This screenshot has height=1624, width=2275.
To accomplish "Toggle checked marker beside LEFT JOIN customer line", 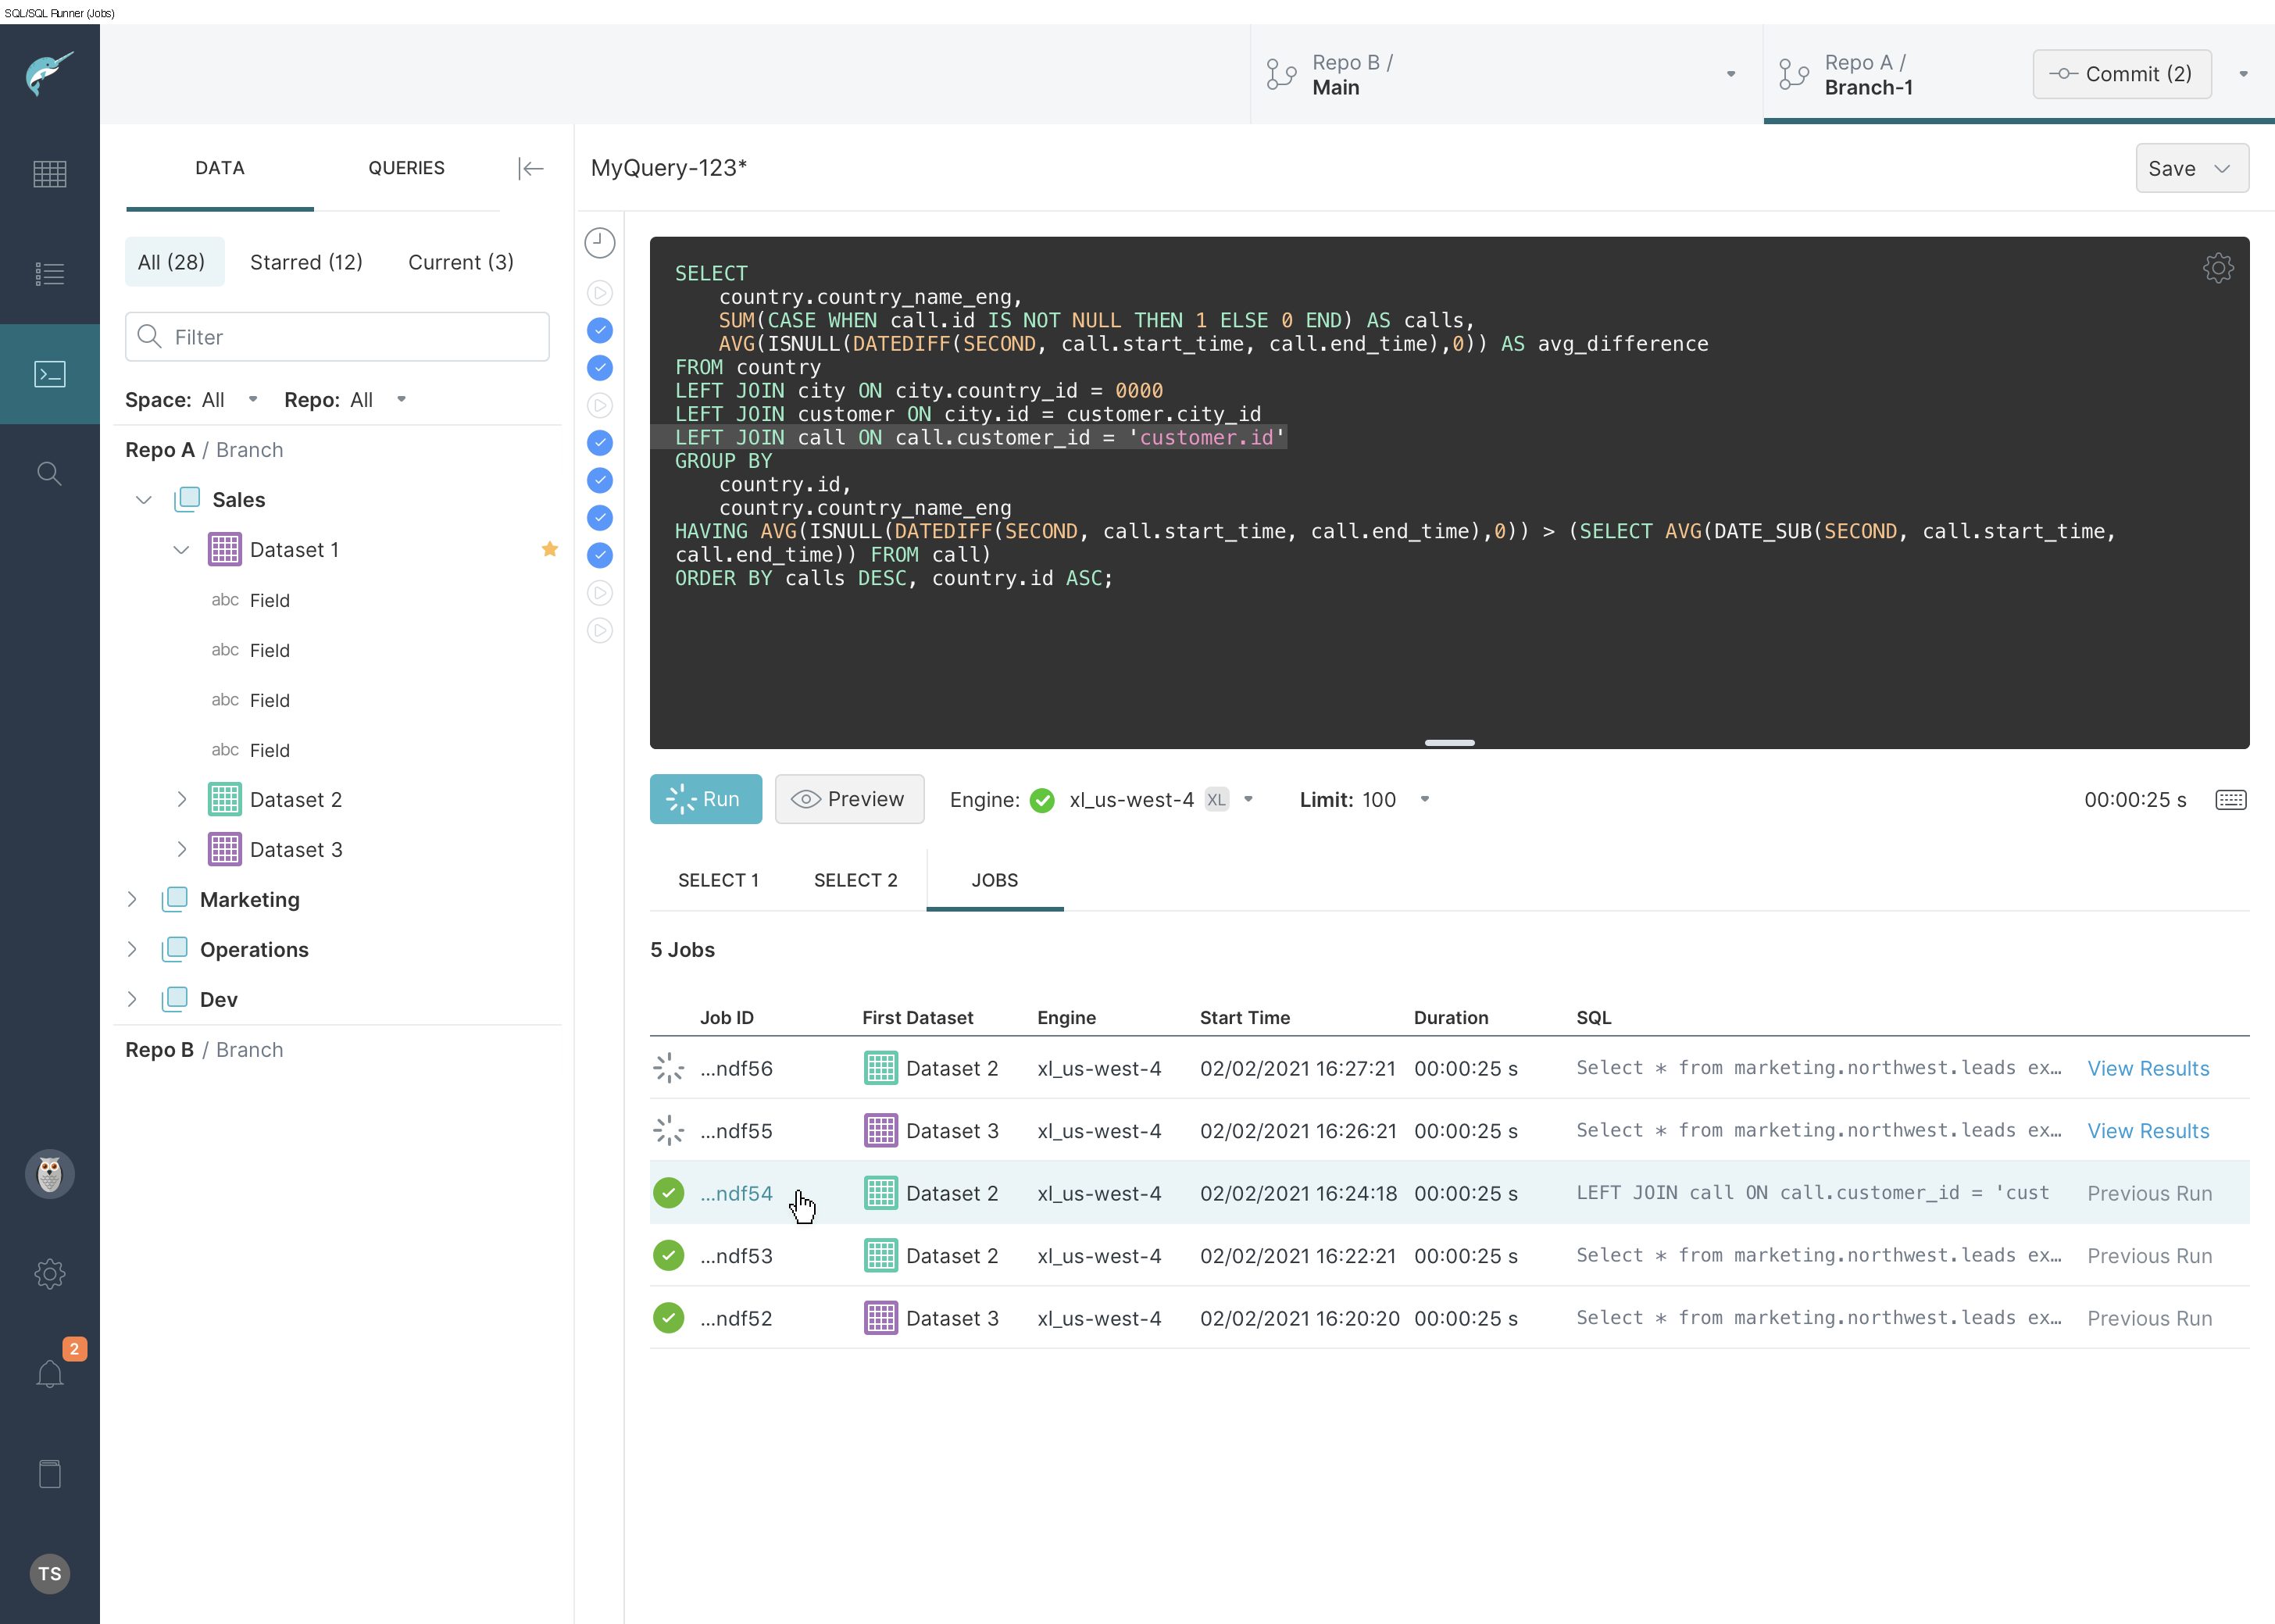I will [x=599, y=480].
